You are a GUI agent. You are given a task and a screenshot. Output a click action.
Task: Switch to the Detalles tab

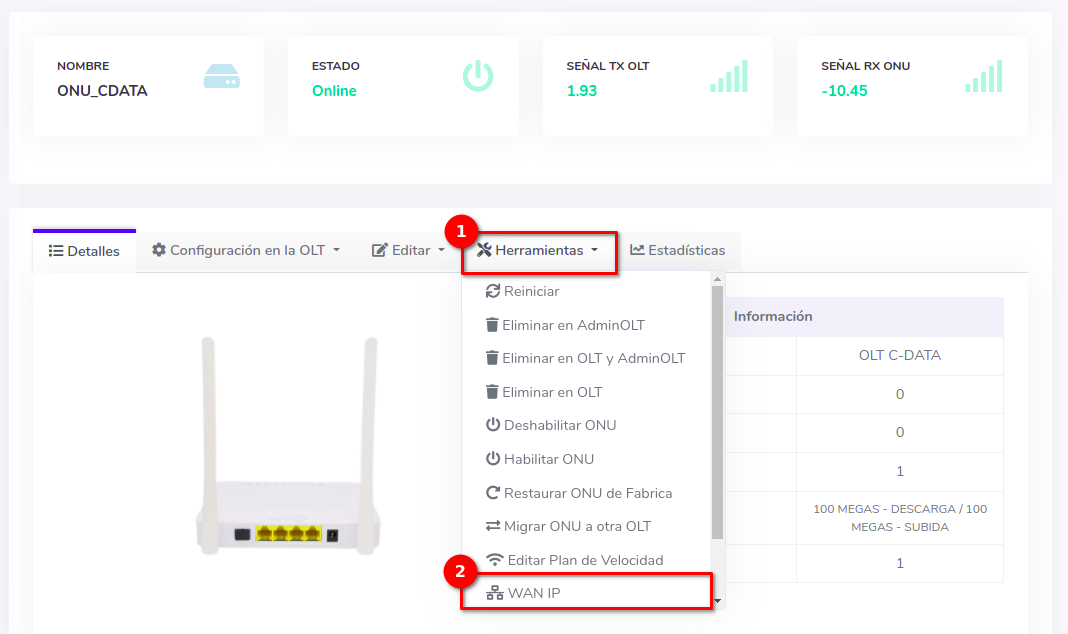click(84, 251)
